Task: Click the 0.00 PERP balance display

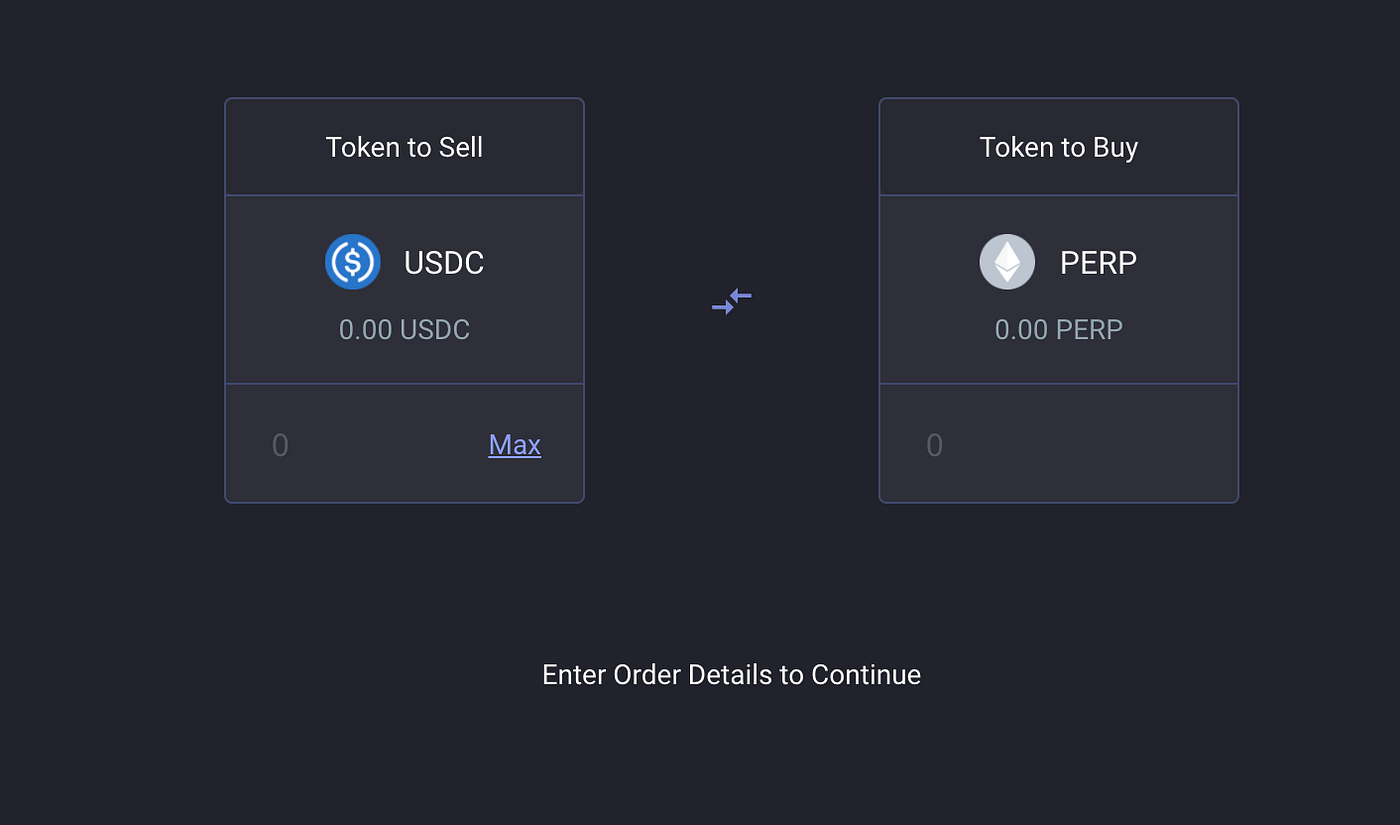Action: coord(1059,329)
